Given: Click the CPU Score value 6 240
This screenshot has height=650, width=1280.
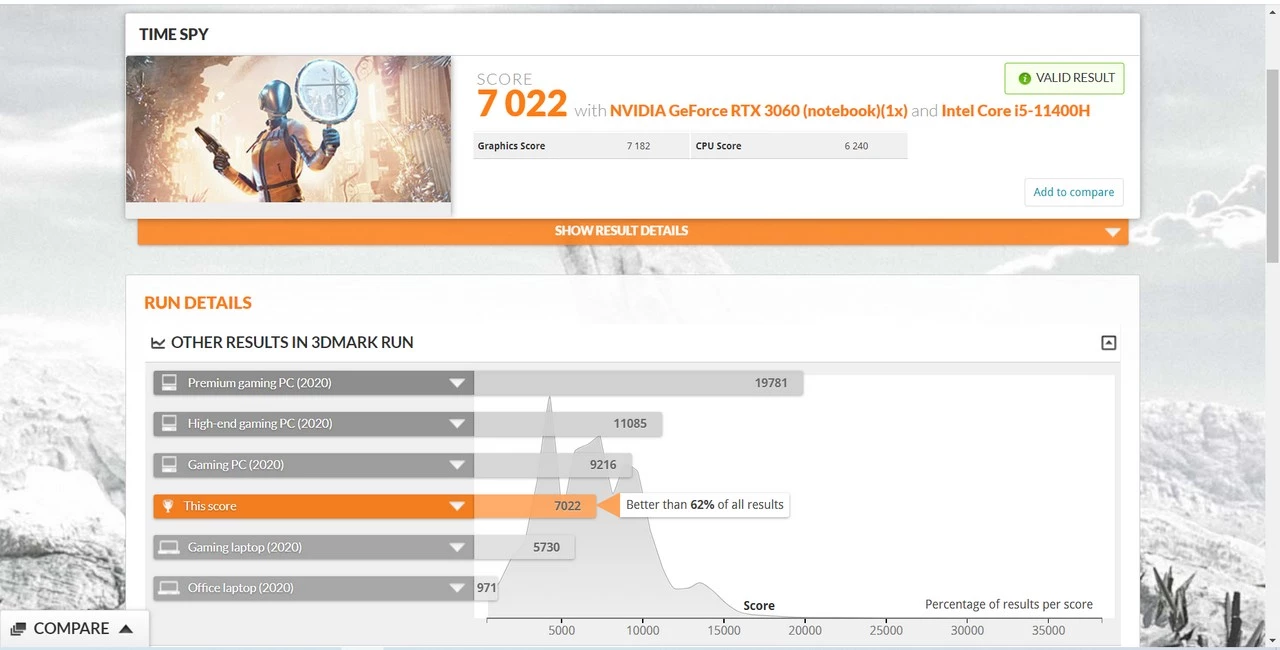Looking at the screenshot, I should pos(856,146).
